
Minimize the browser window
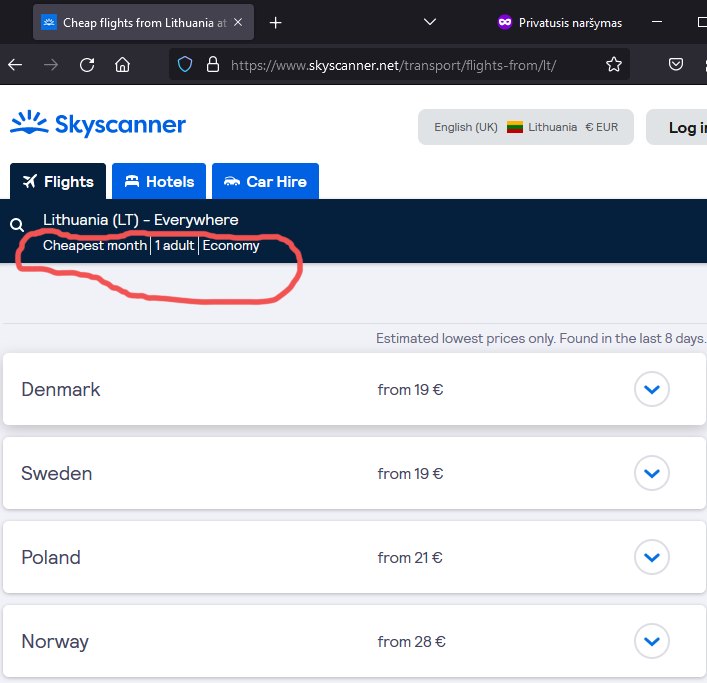coord(657,22)
